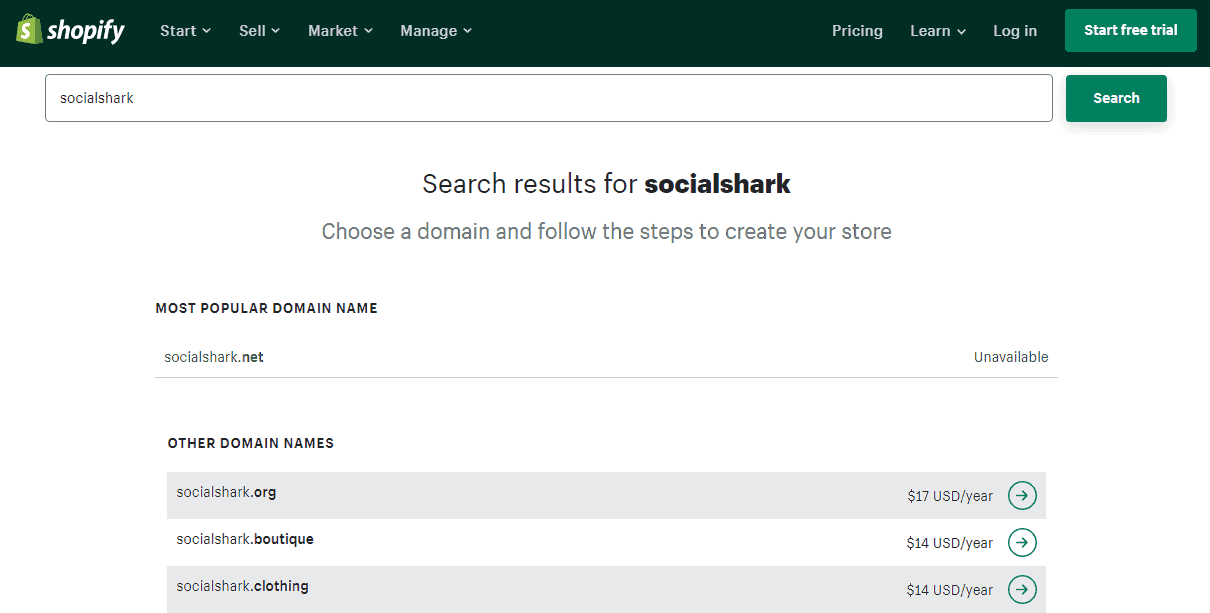The height and width of the screenshot is (613, 1210).
Task: Click the Start free trial button
Action: 1130,30
